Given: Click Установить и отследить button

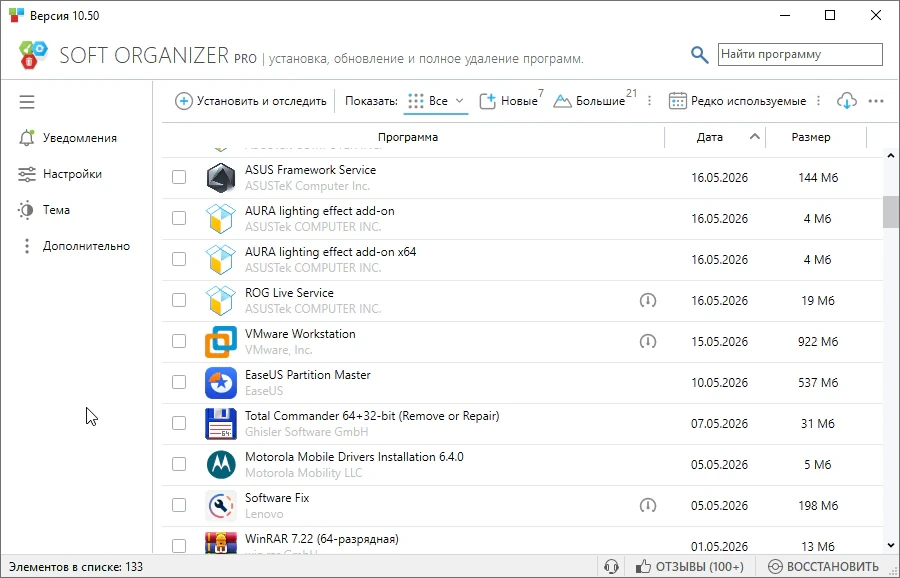Looking at the screenshot, I should pos(251,101).
